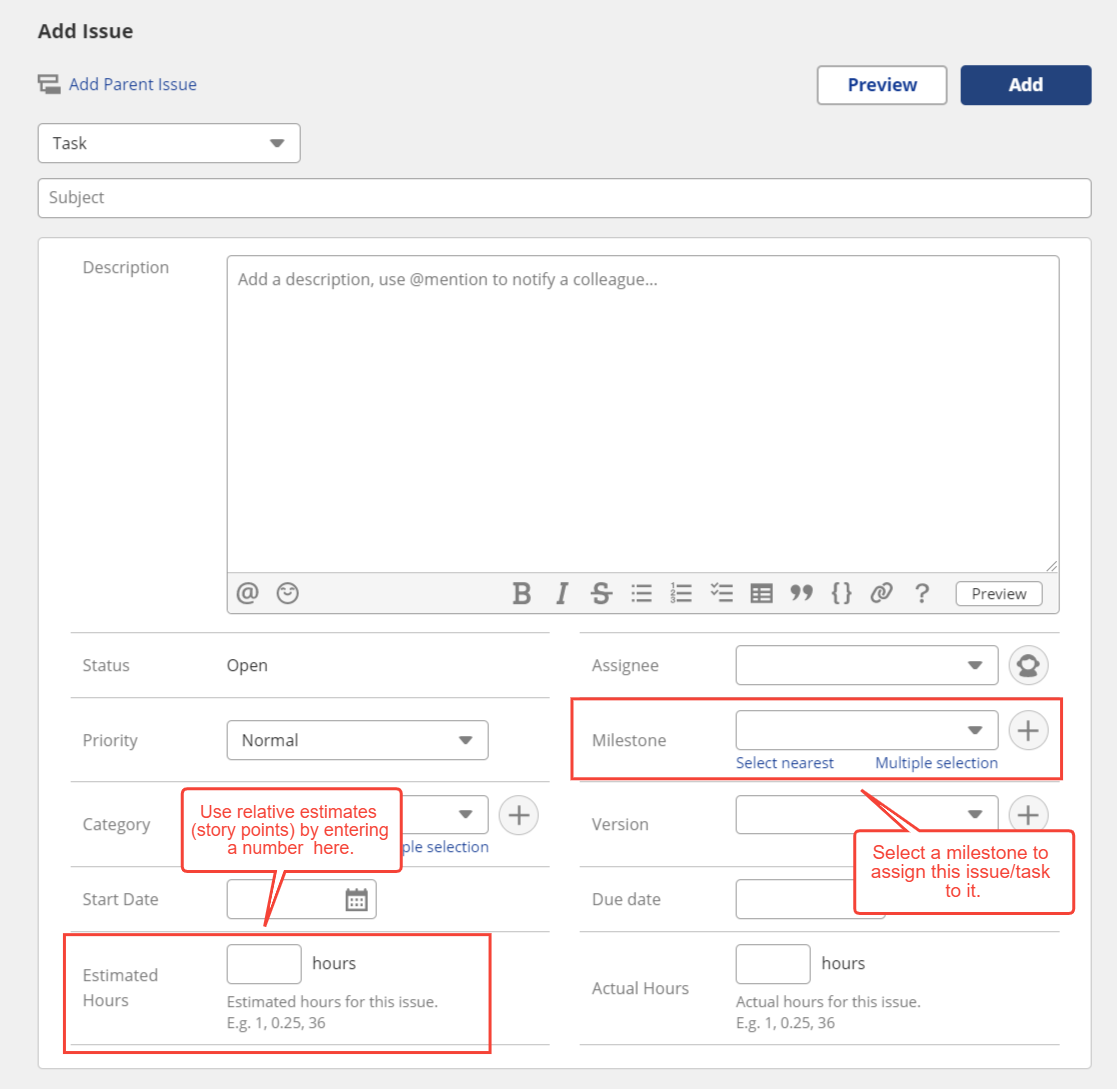Create a new milestone with the plus icon
Screen dimensions: 1118x1090
[1028, 730]
